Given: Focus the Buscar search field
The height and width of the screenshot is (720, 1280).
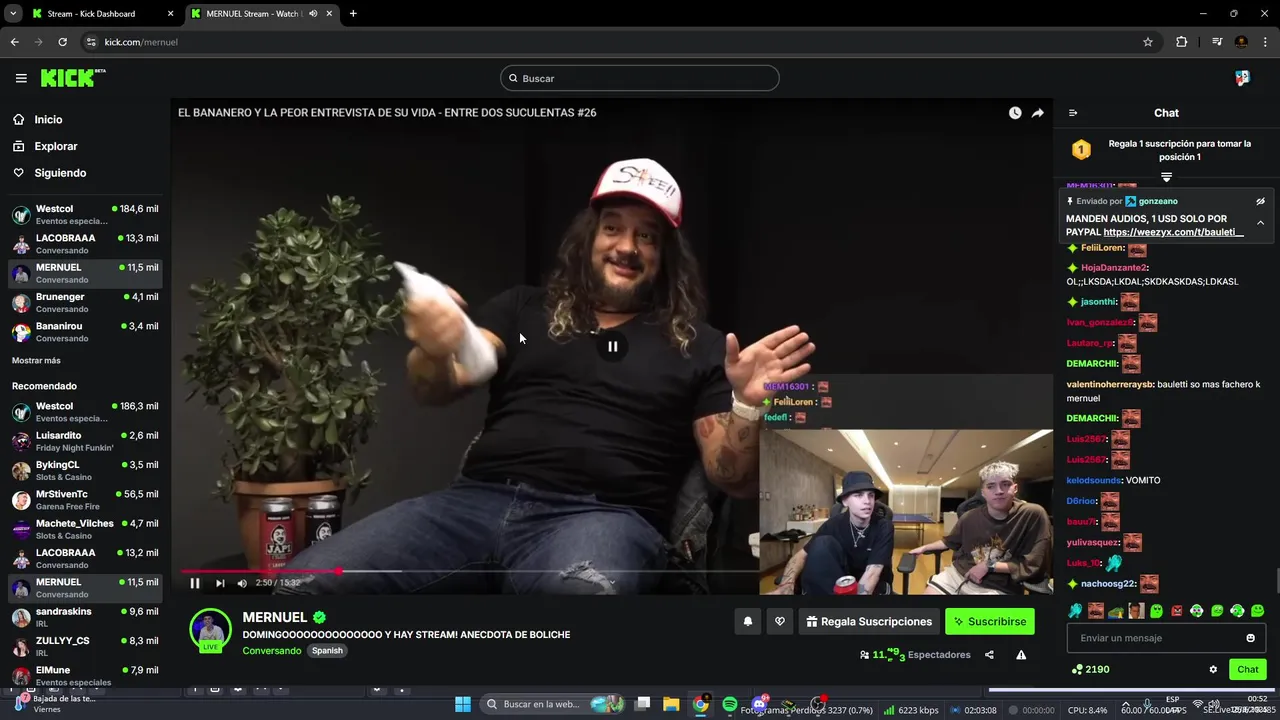Looking at the screenshot, I should [x=640, y=78].
